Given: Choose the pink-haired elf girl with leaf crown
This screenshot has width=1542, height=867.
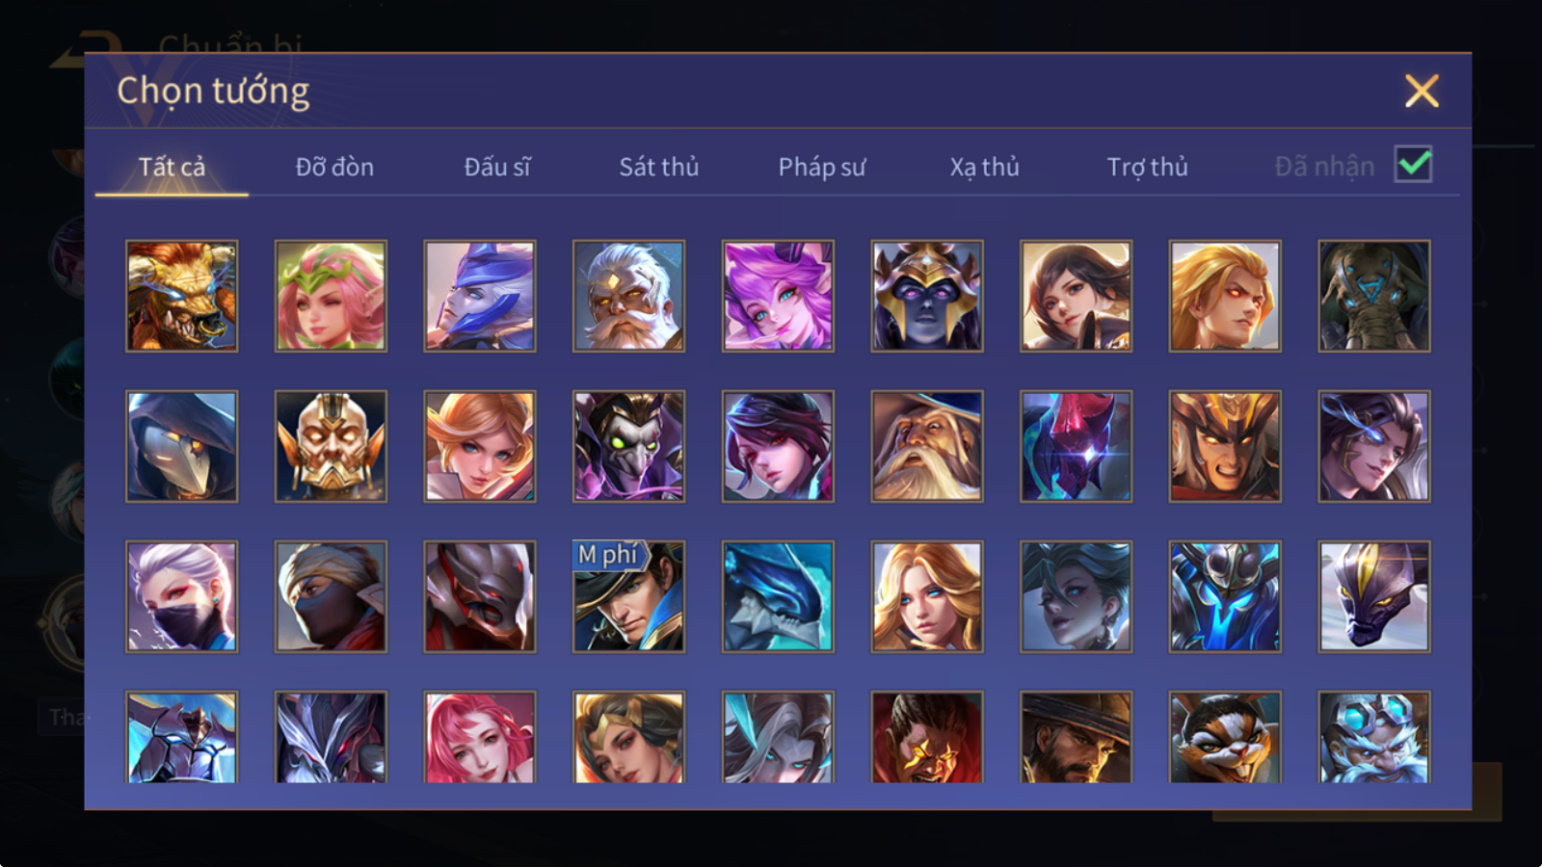Looking at the screenshot, I should point(331,296).
